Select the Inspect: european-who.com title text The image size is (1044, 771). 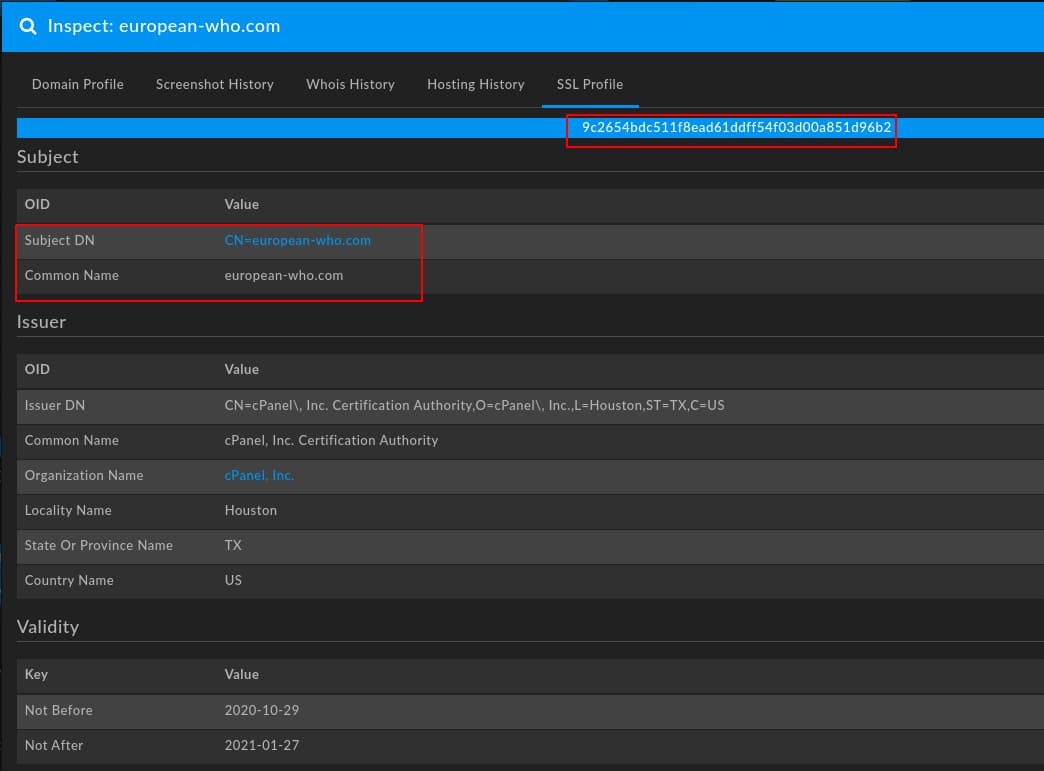click(x=164, y=26)
